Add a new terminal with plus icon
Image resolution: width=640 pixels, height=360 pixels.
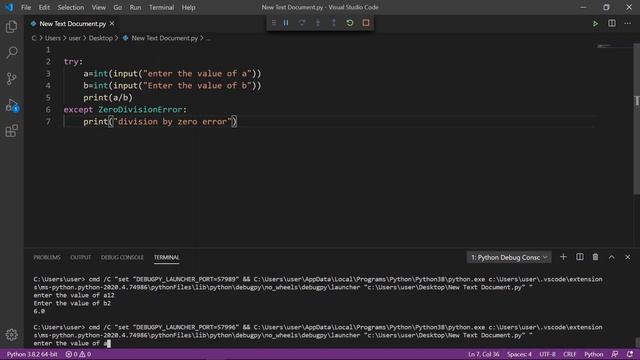click(x=563, y=257)
